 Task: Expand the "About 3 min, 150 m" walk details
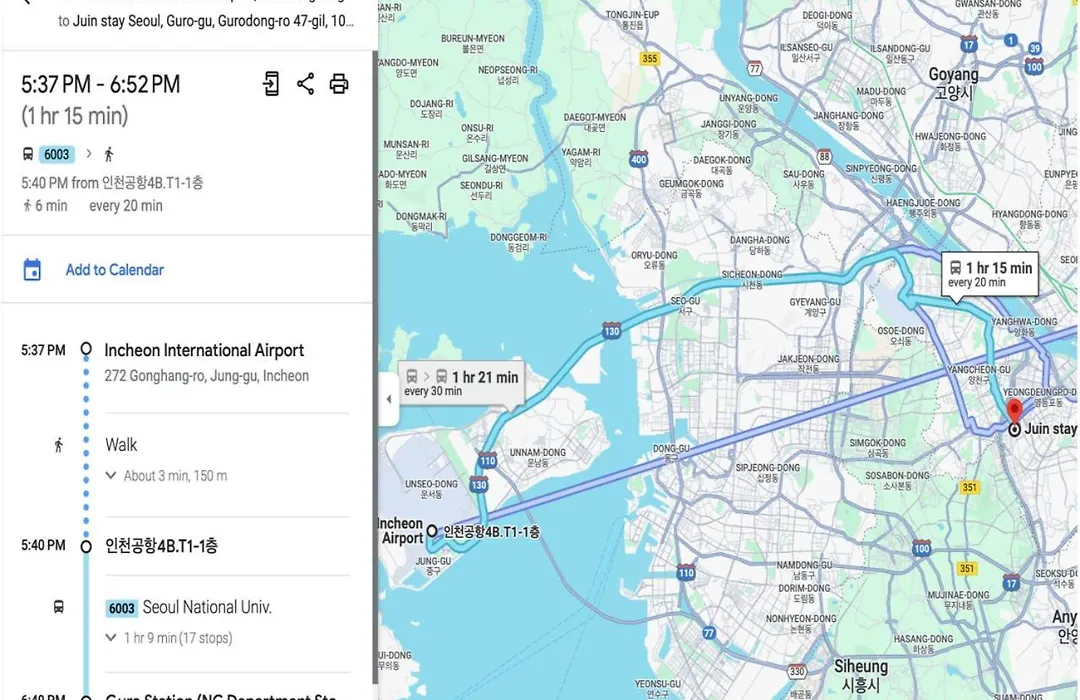[x=167, y=475]
